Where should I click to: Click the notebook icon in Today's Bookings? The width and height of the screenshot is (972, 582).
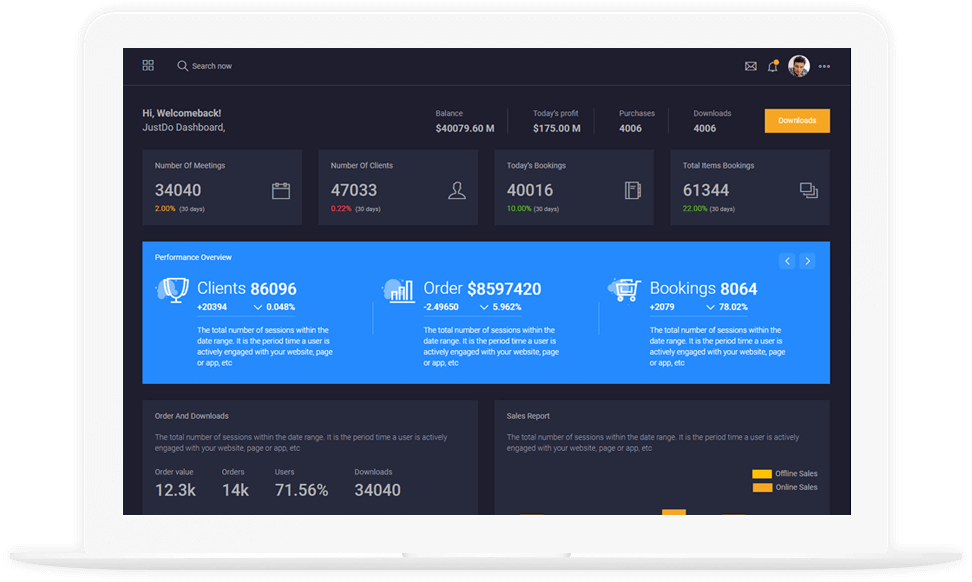coord(633,191)
